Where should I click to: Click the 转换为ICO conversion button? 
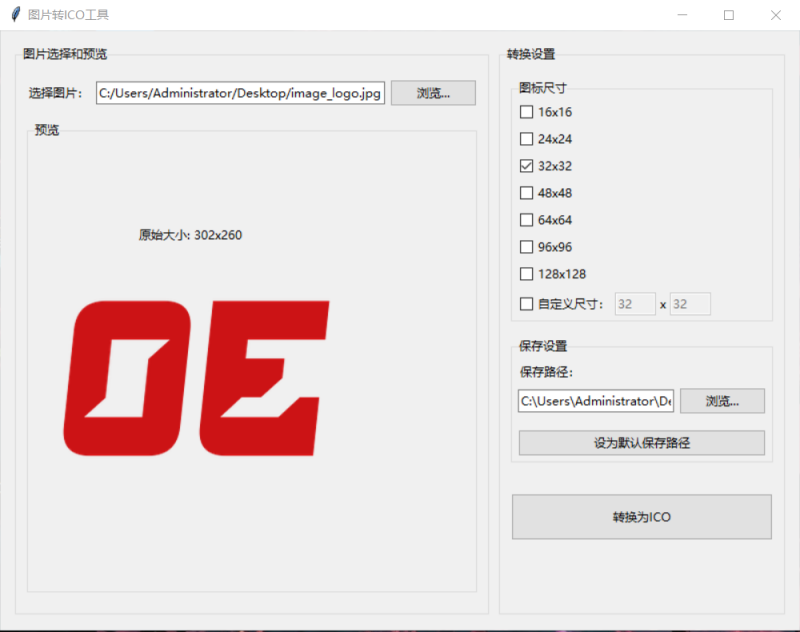pyautogui.click(x=641, y=517)
